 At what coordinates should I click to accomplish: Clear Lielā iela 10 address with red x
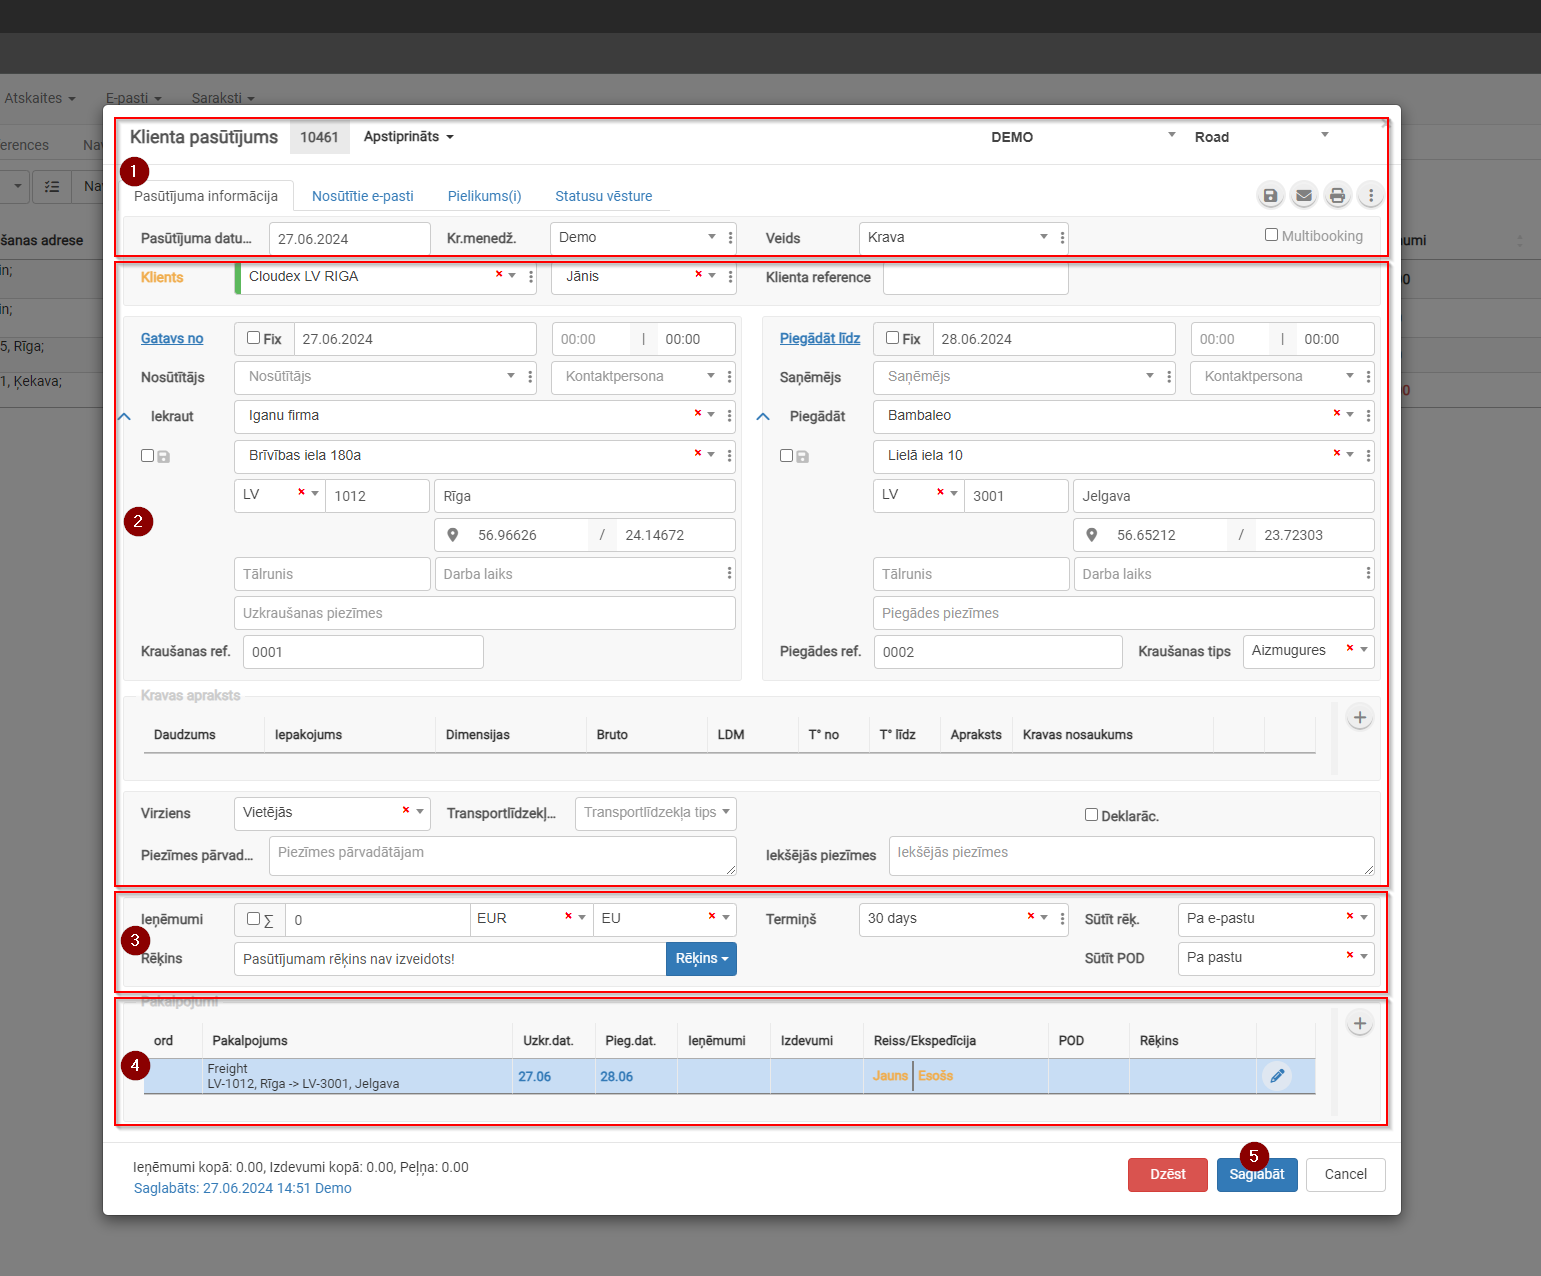(x=1337, y=453)
